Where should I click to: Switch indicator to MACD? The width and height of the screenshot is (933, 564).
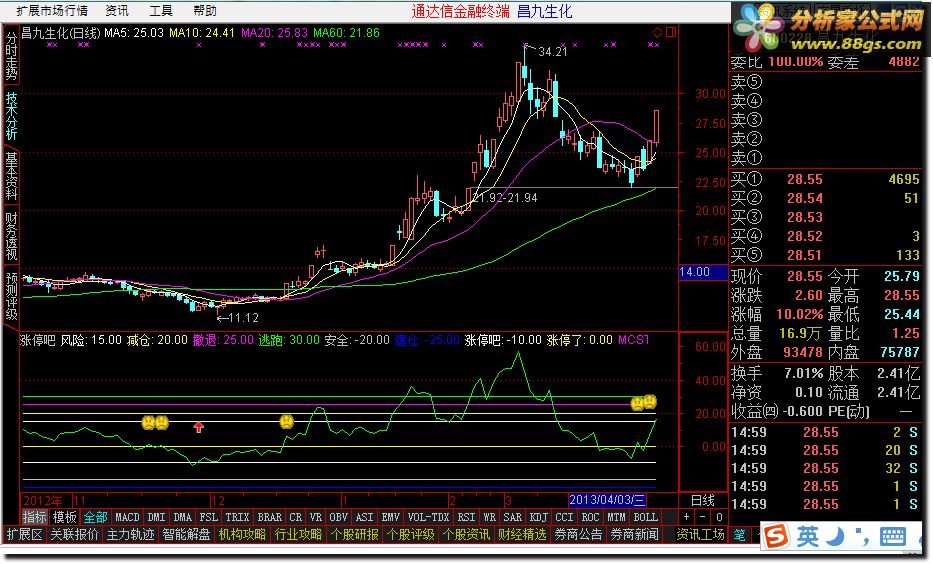coord(127,517)
